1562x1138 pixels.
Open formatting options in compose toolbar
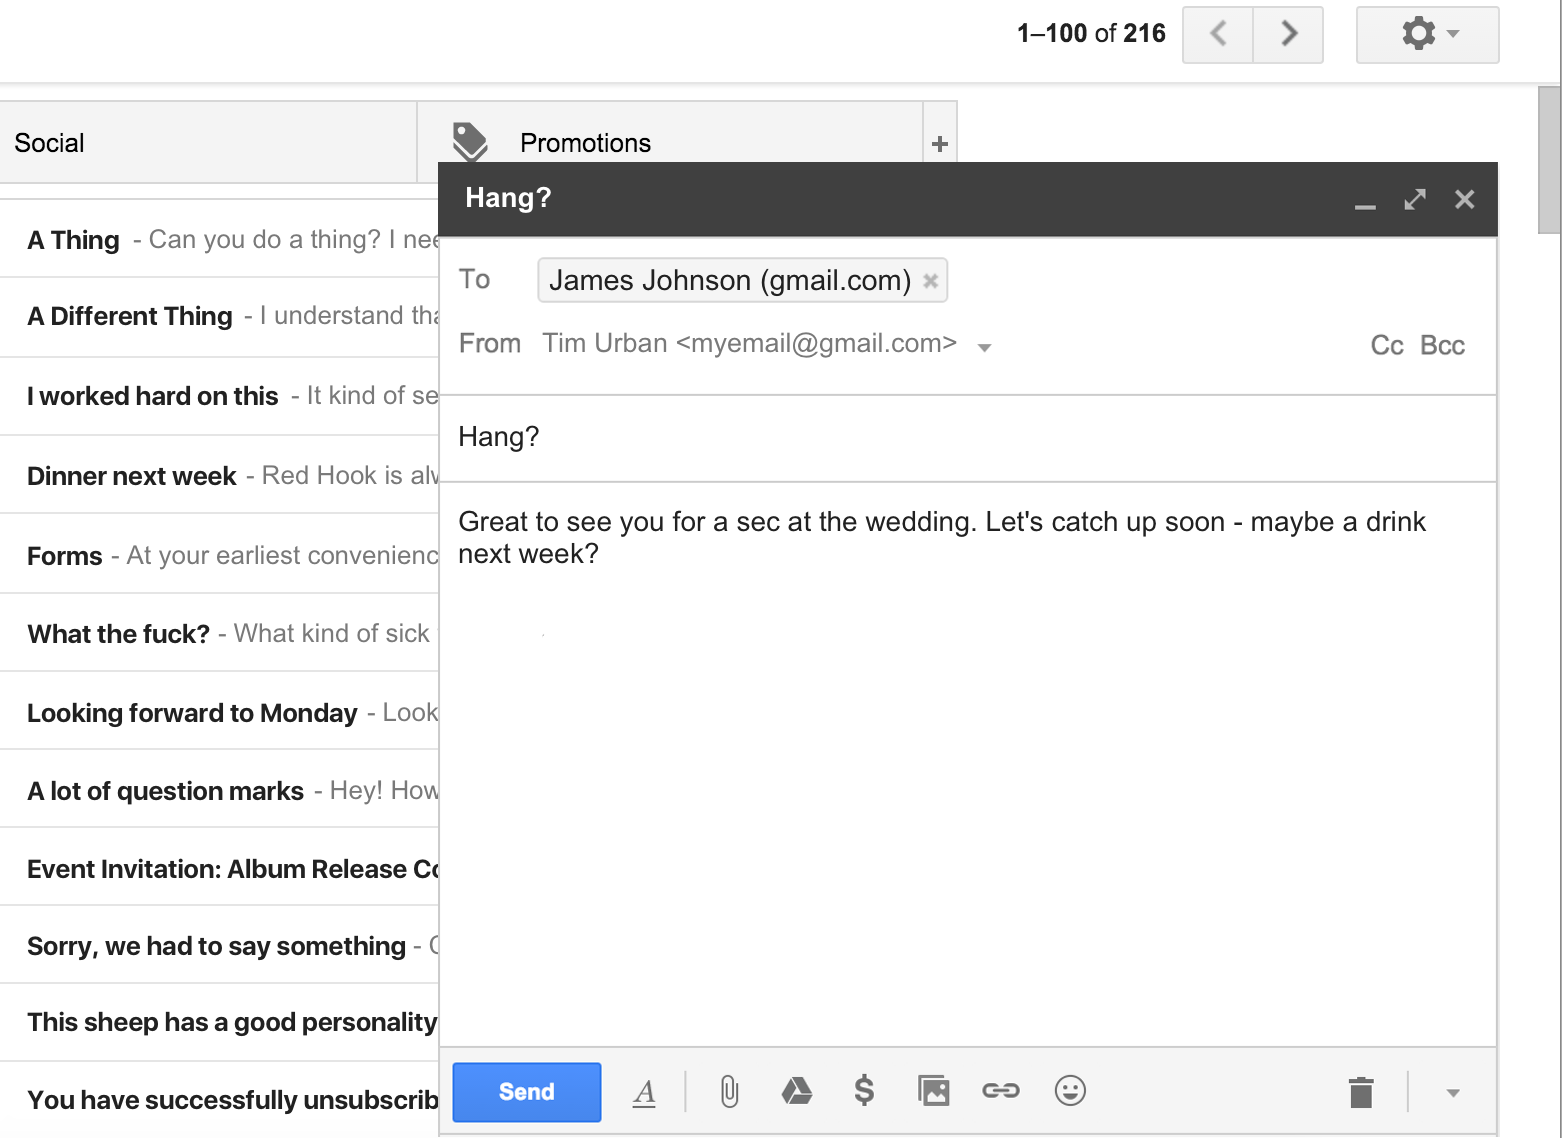pos(645,1092)
